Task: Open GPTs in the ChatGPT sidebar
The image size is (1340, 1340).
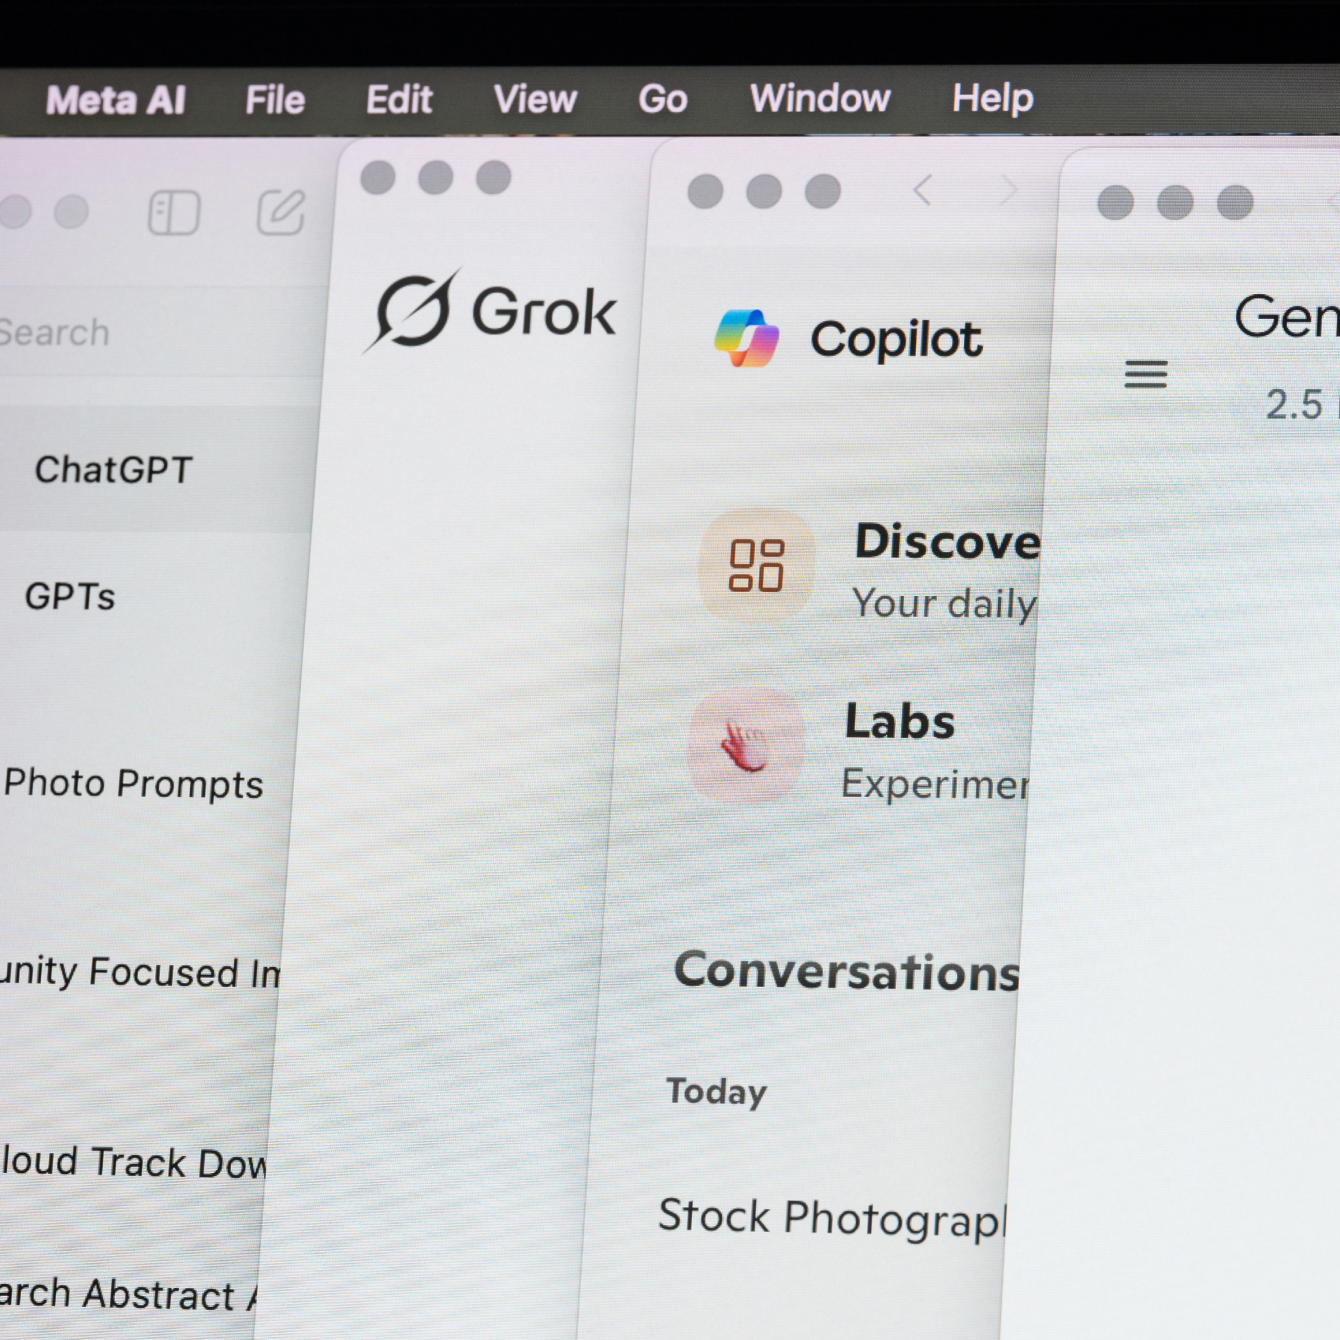Action: [70, 596]
